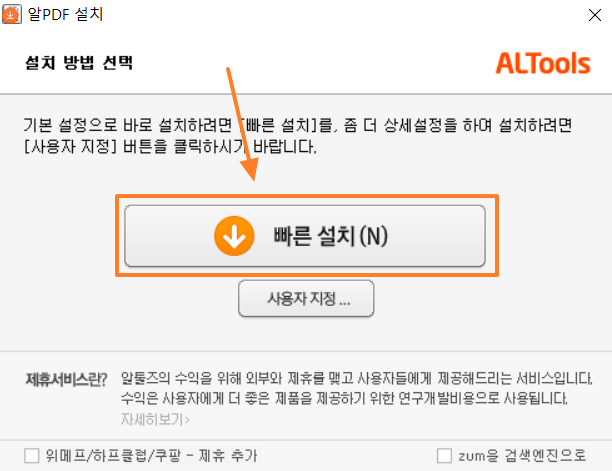Viewport: 612px width, 471px height.
Task: Click the instruction text mentioning [사용자 지정]
Action: (170, 147)
